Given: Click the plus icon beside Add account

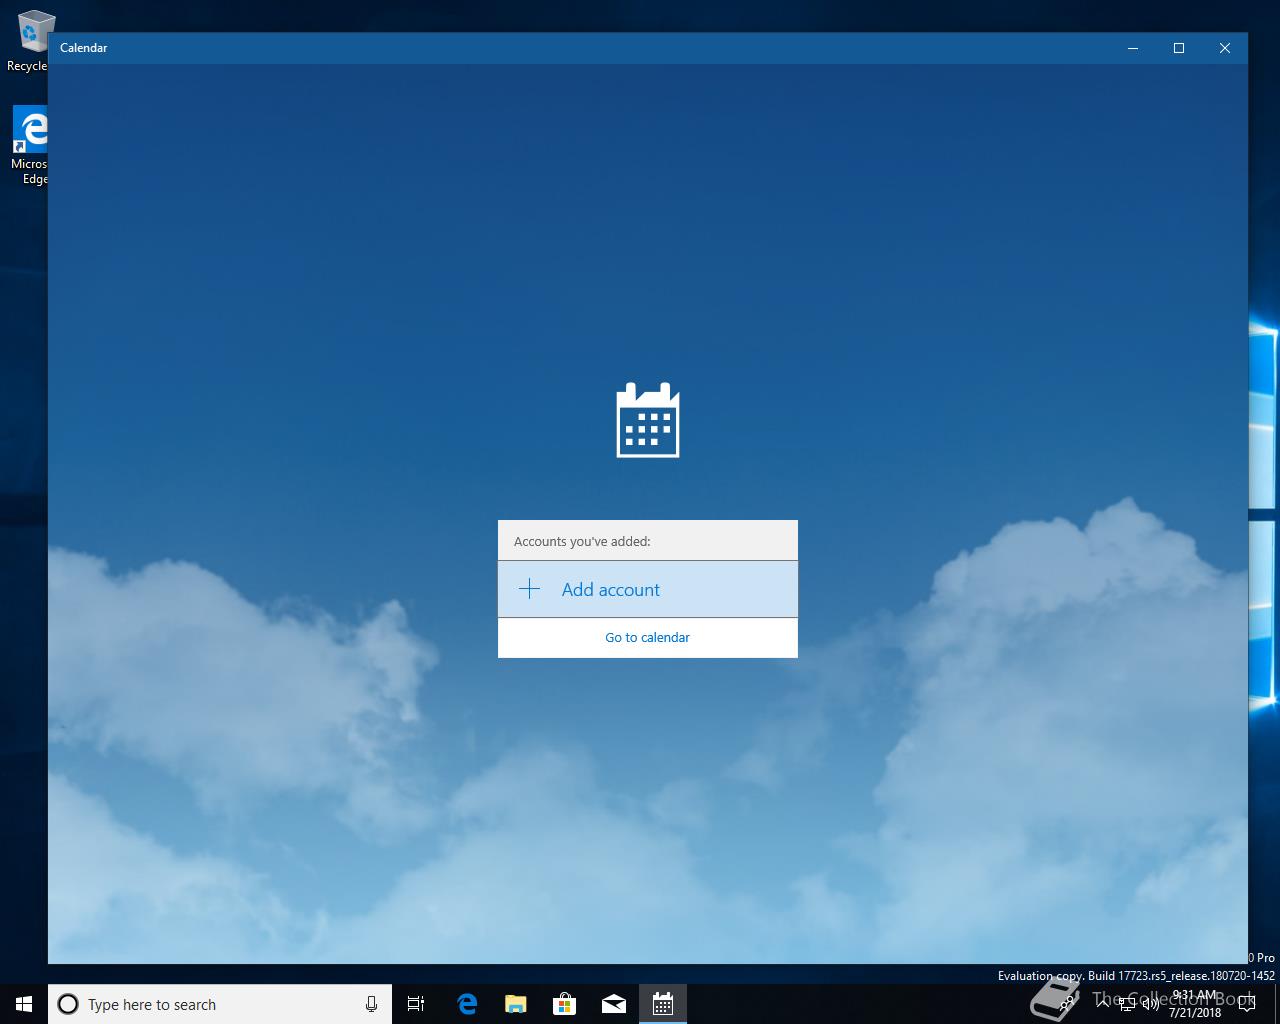Looking at the screenshot, I should coord(530,589).
